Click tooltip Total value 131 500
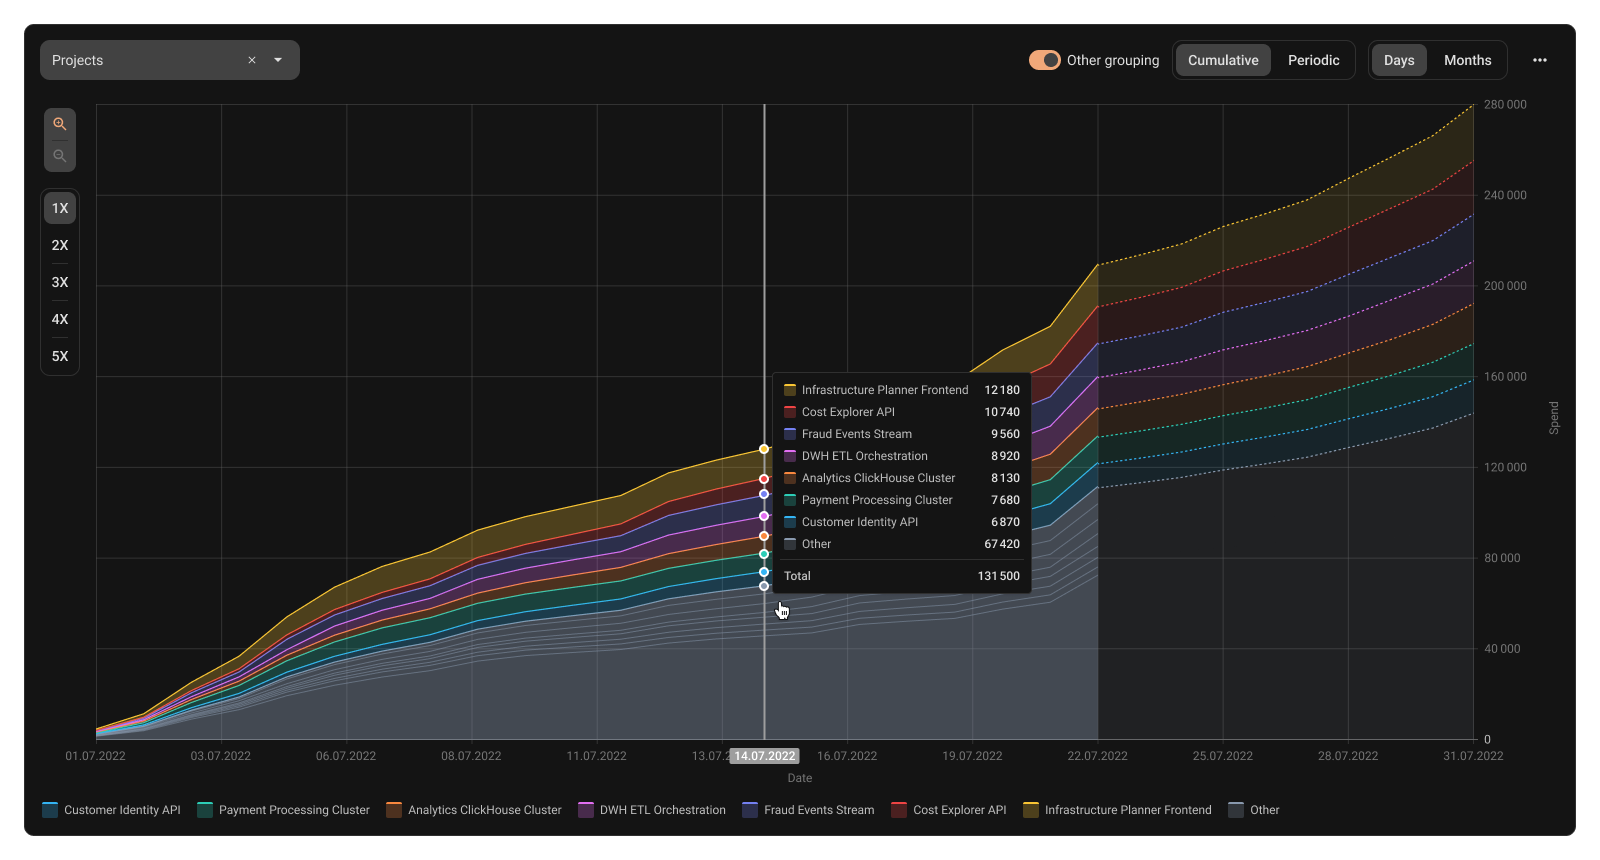The height and width of the screenshot is (860, 1600). point(998,576)
